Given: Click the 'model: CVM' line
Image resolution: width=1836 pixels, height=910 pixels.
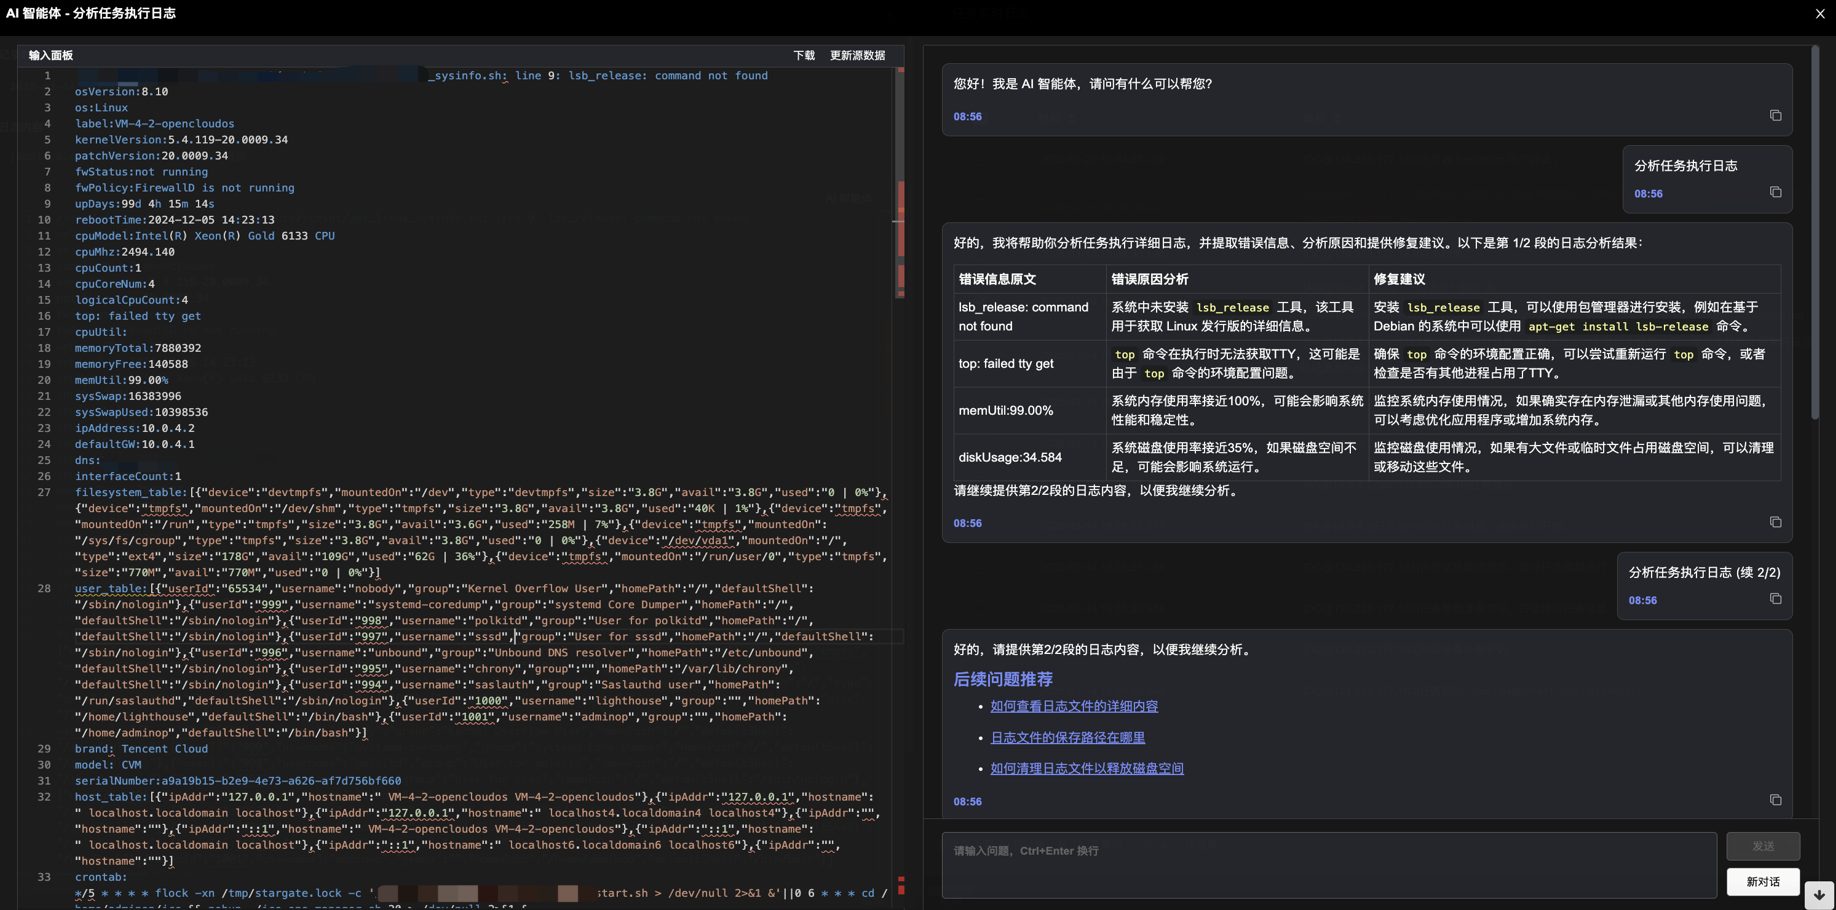Looking at the screenshot, I should (x=108, y=765).
